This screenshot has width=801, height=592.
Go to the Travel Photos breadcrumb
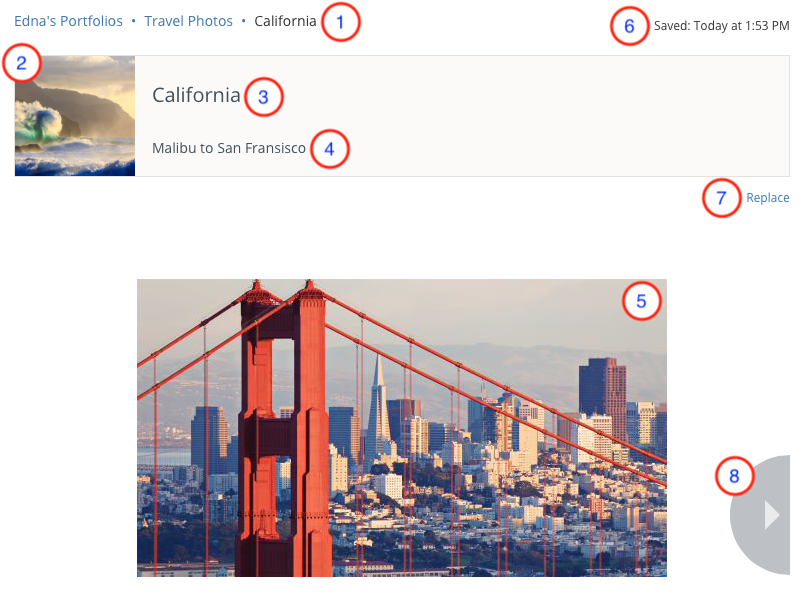[x=188, y=21]
